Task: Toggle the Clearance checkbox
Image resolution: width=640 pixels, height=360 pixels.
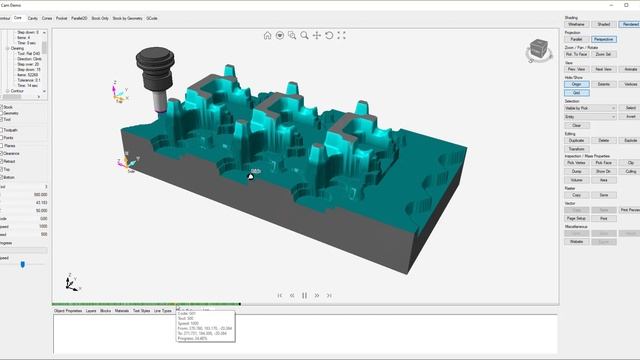Action: point(1,153)
